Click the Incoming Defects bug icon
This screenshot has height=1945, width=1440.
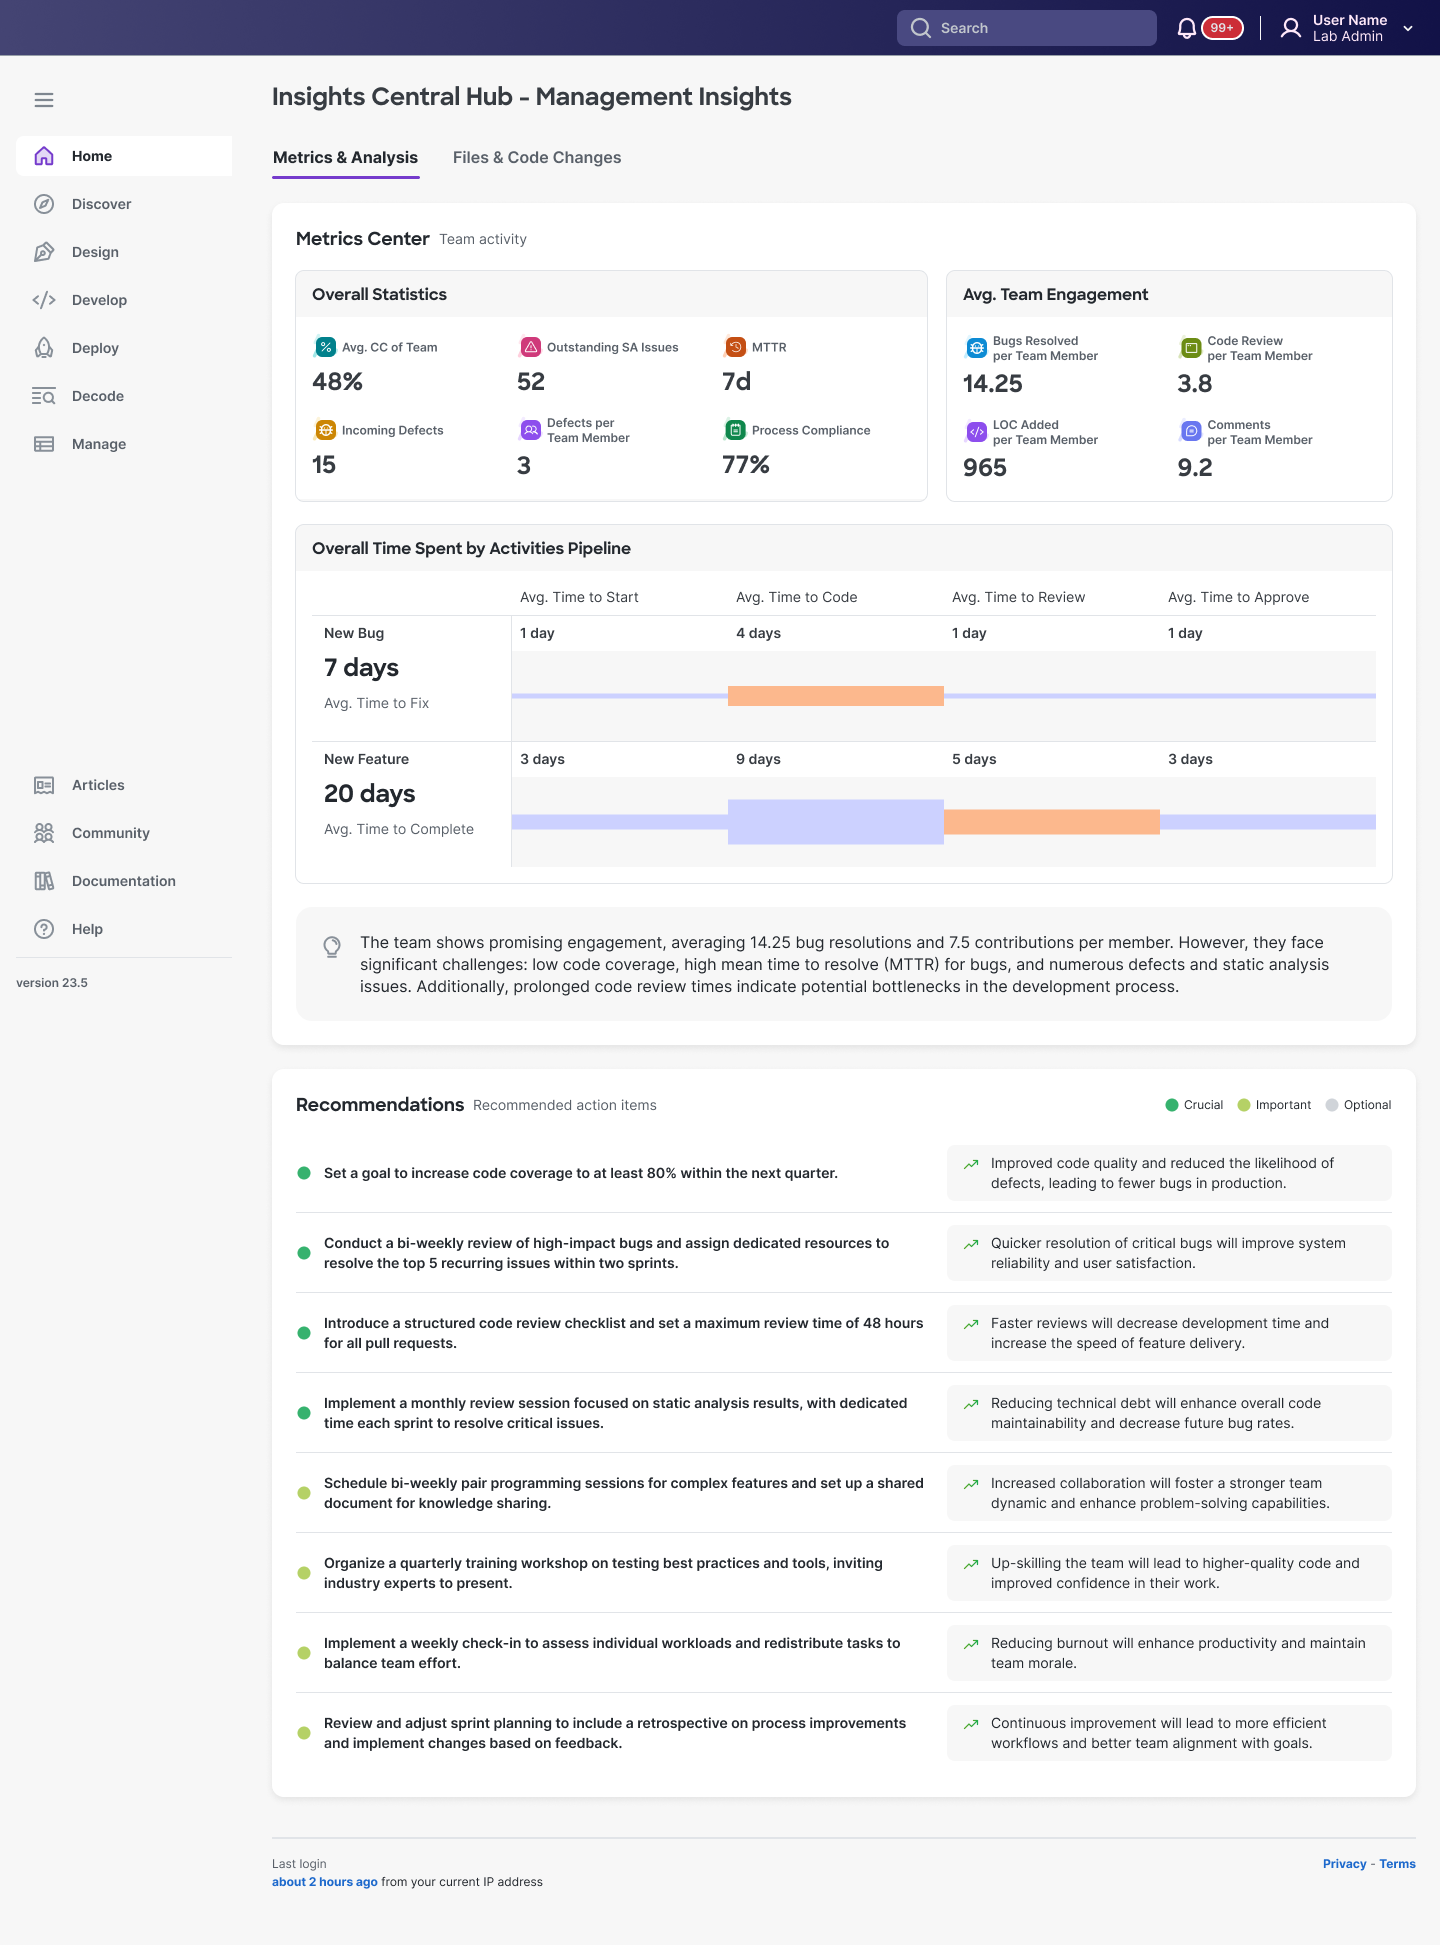(x=326, y=430)
